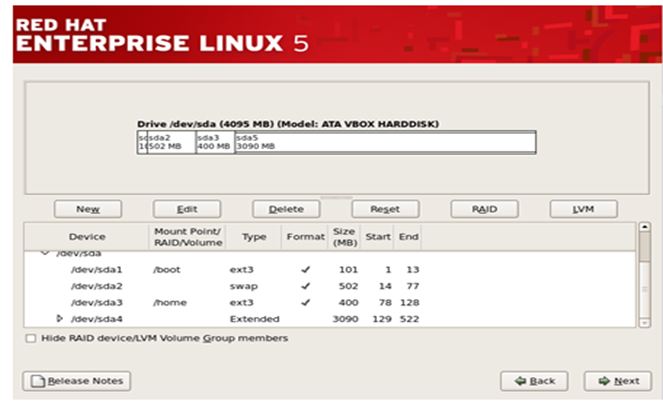
Task: Select the /dev/sda4 row
Action: pyautogui.click(x=330, y=318)
